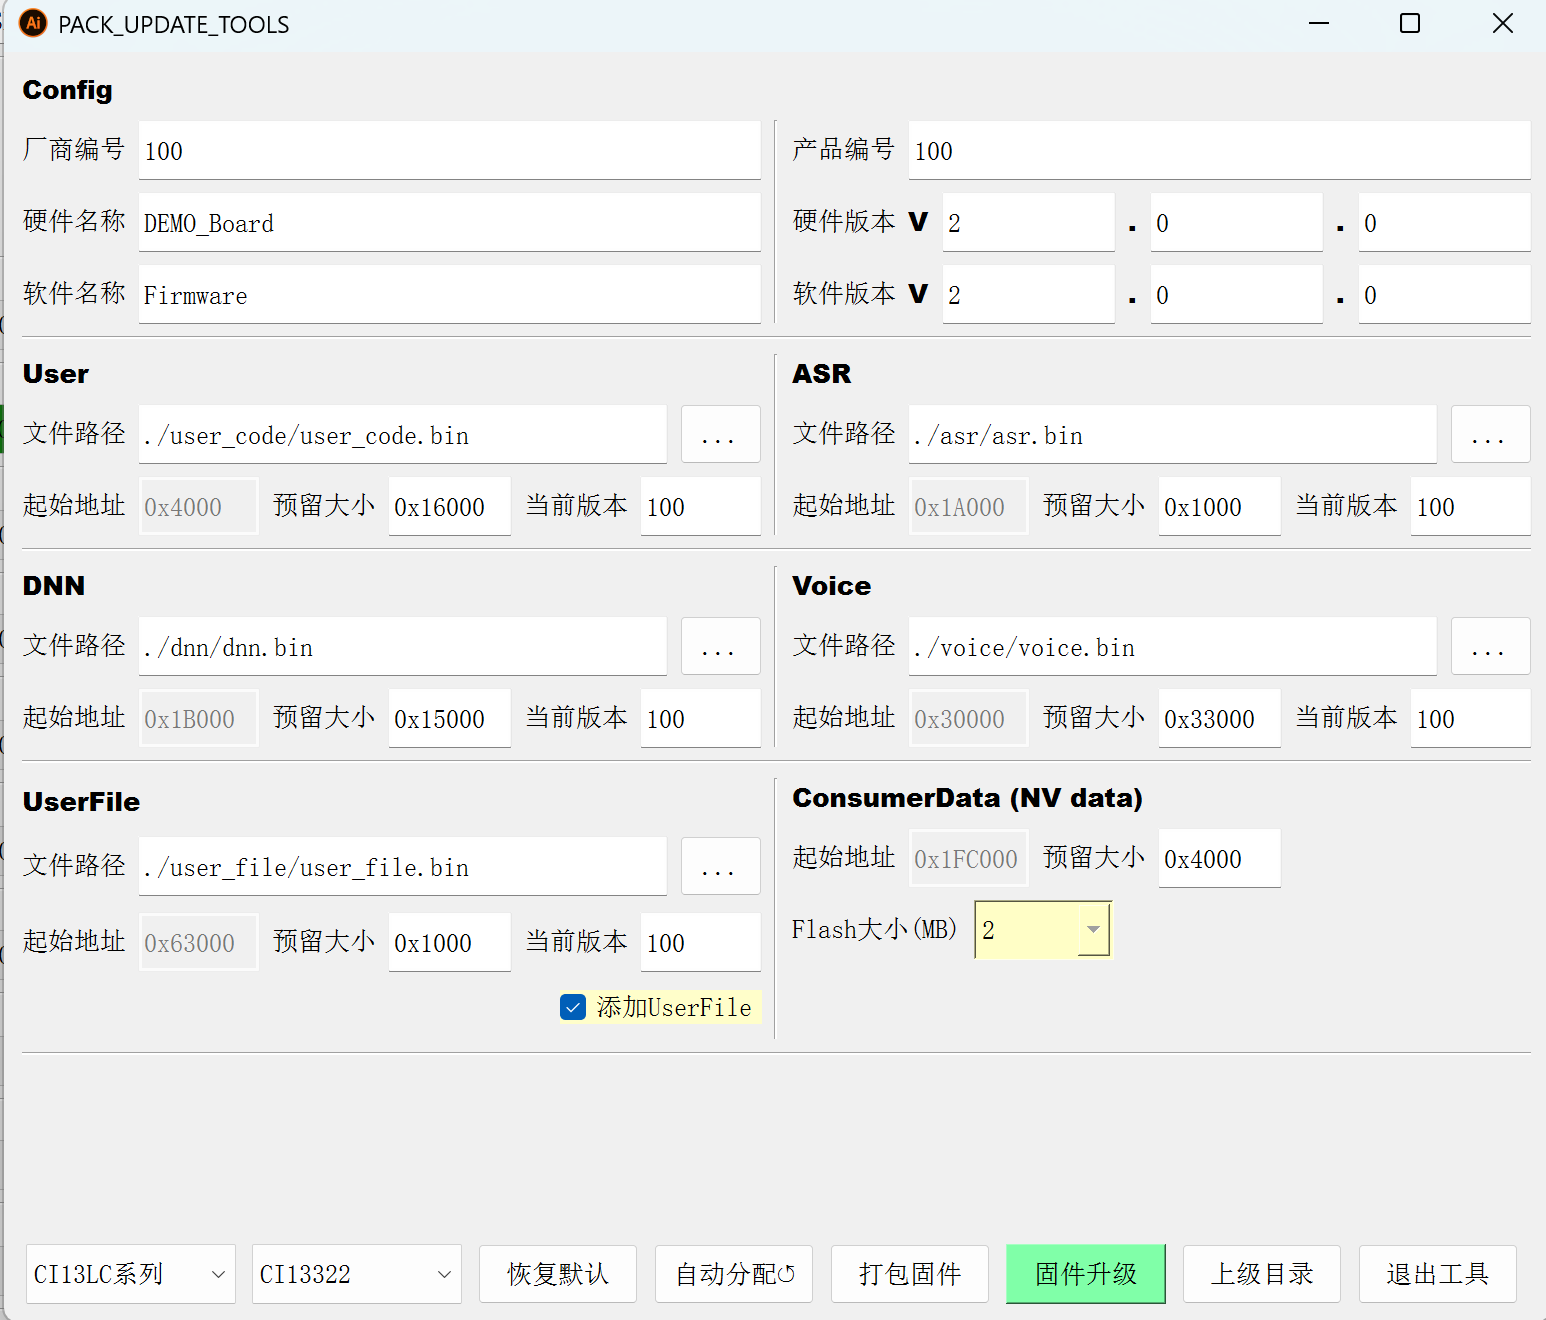Viewport: 1546px width, 1320px height.
Task: Start 固件升级 with the green button
Action: coord(1085,1274)
